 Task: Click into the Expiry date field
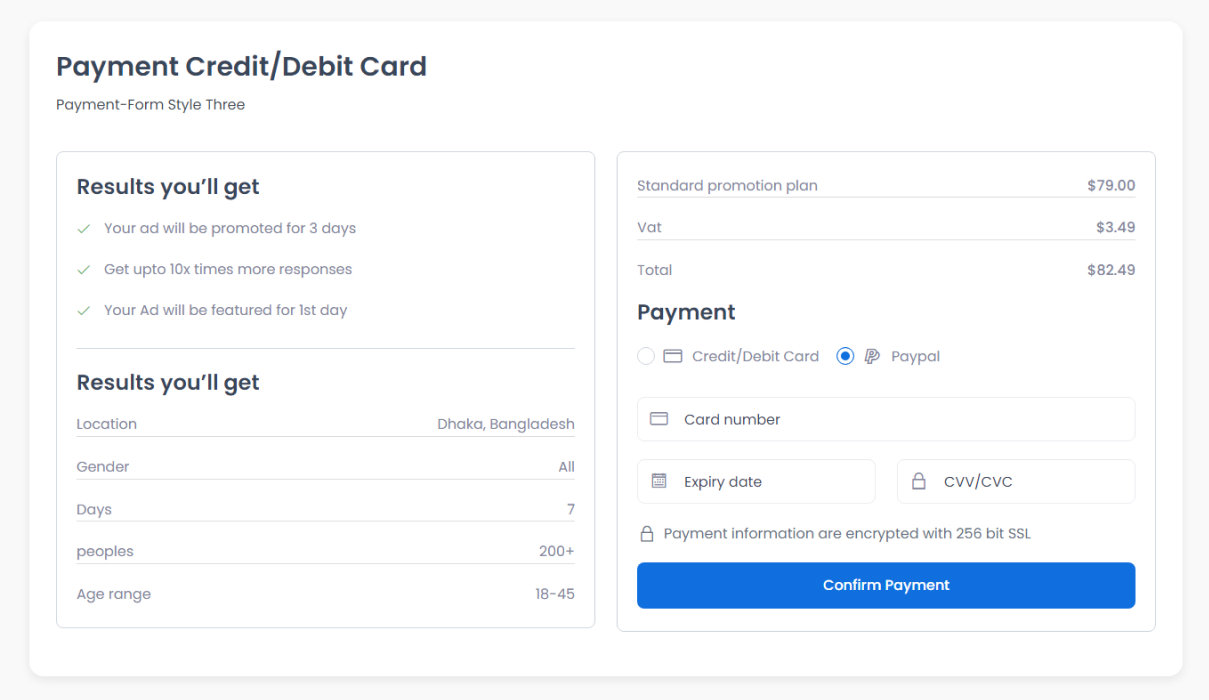pos(770,481)
